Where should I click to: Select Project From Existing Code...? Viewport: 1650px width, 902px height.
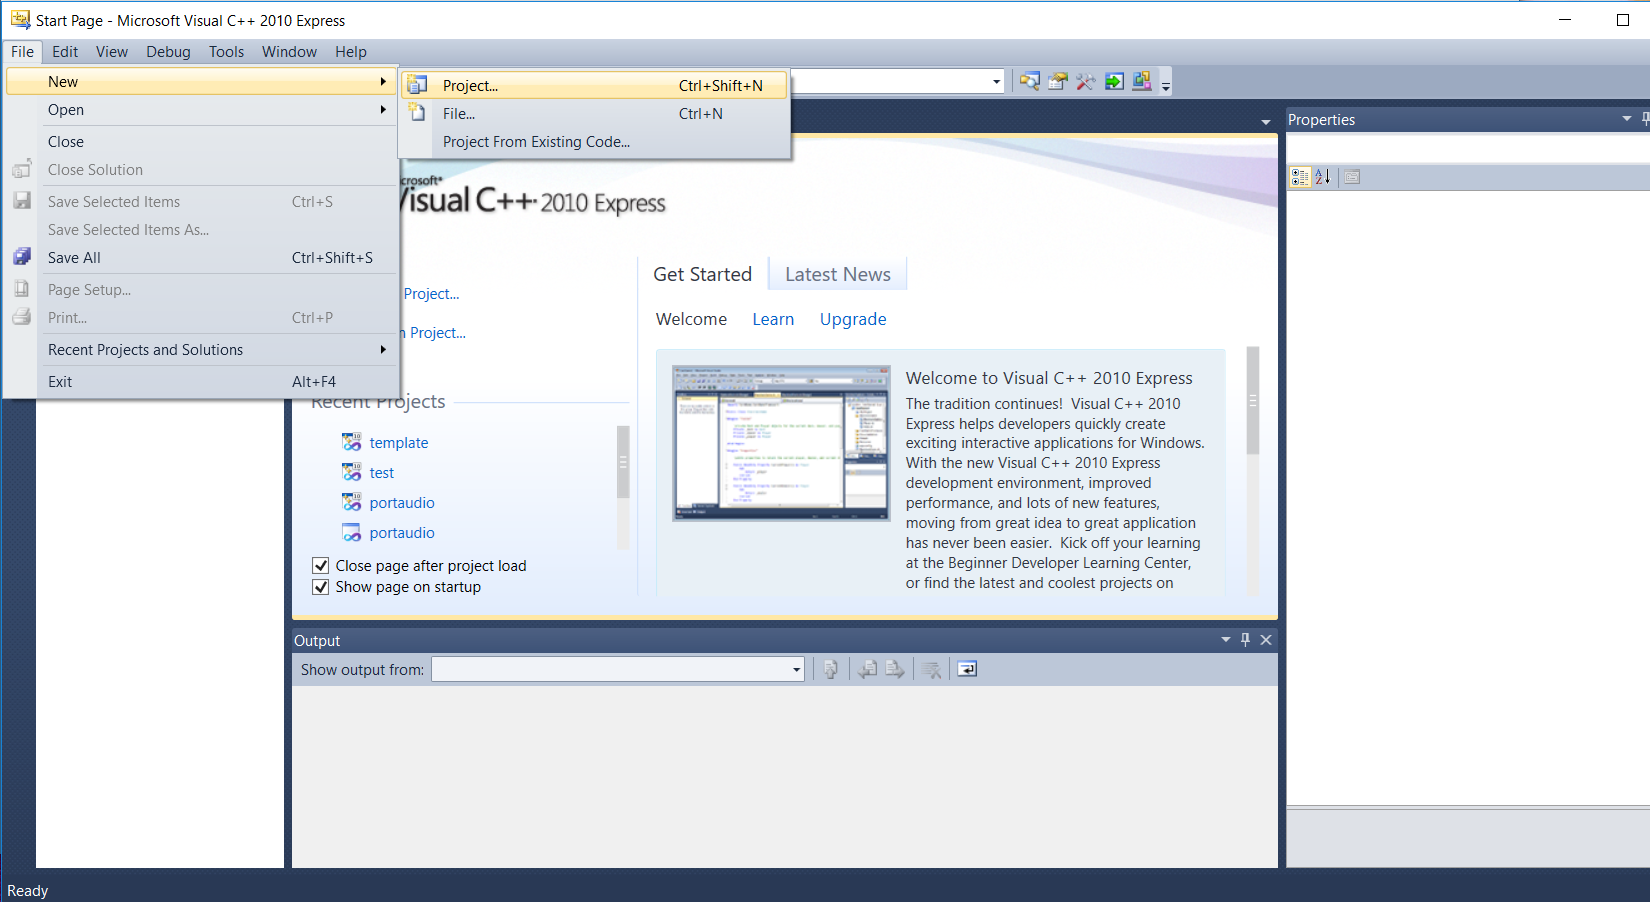594,142
